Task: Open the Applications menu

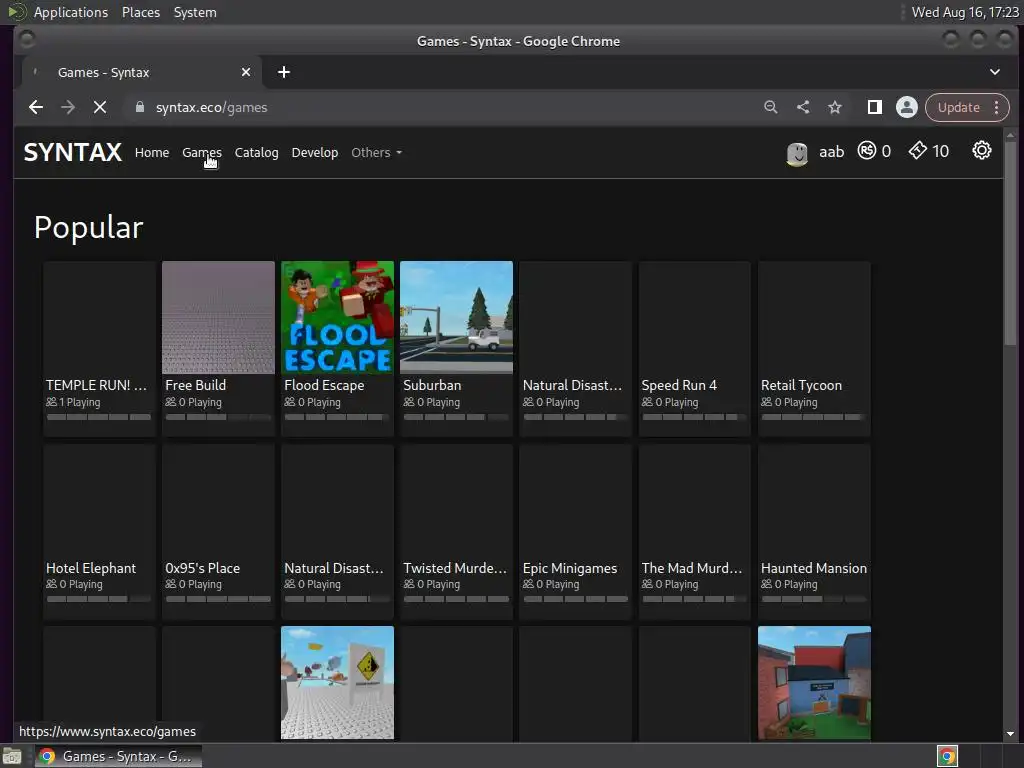Action: [71, 12]
